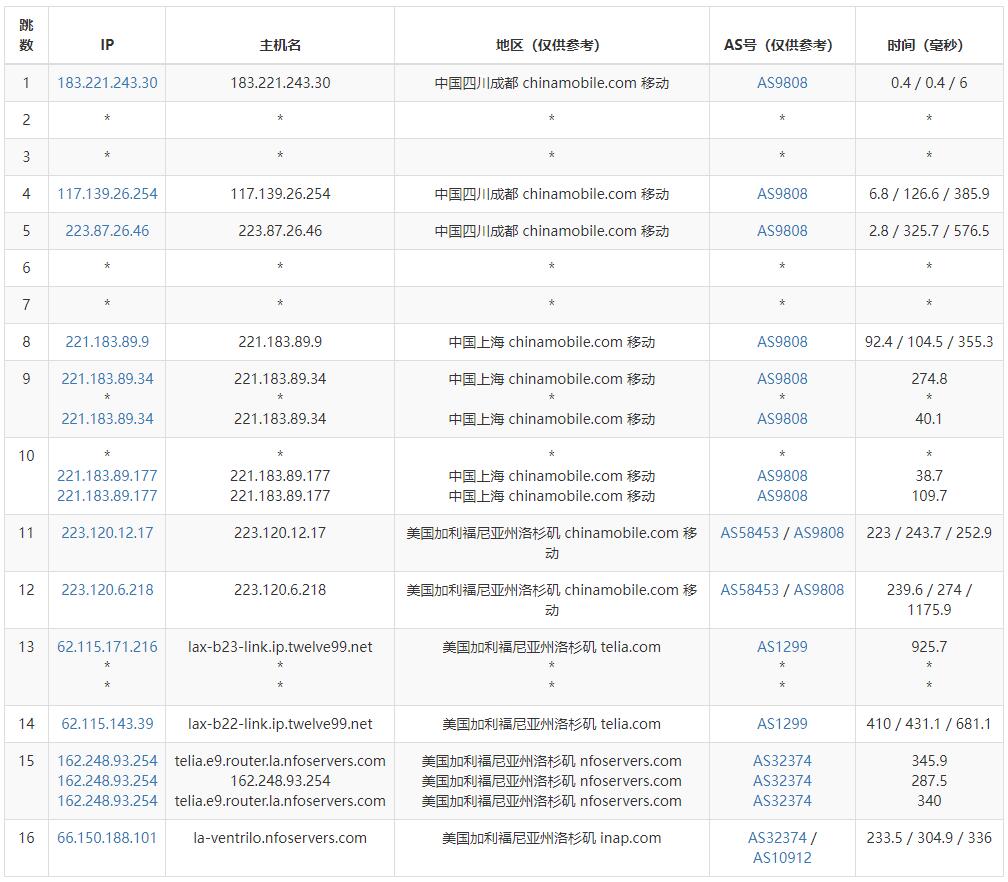The image size is (1008, 882).
Task: Select time value 92.4 / 104.5 / 355.3
Action: pos(929,342)
